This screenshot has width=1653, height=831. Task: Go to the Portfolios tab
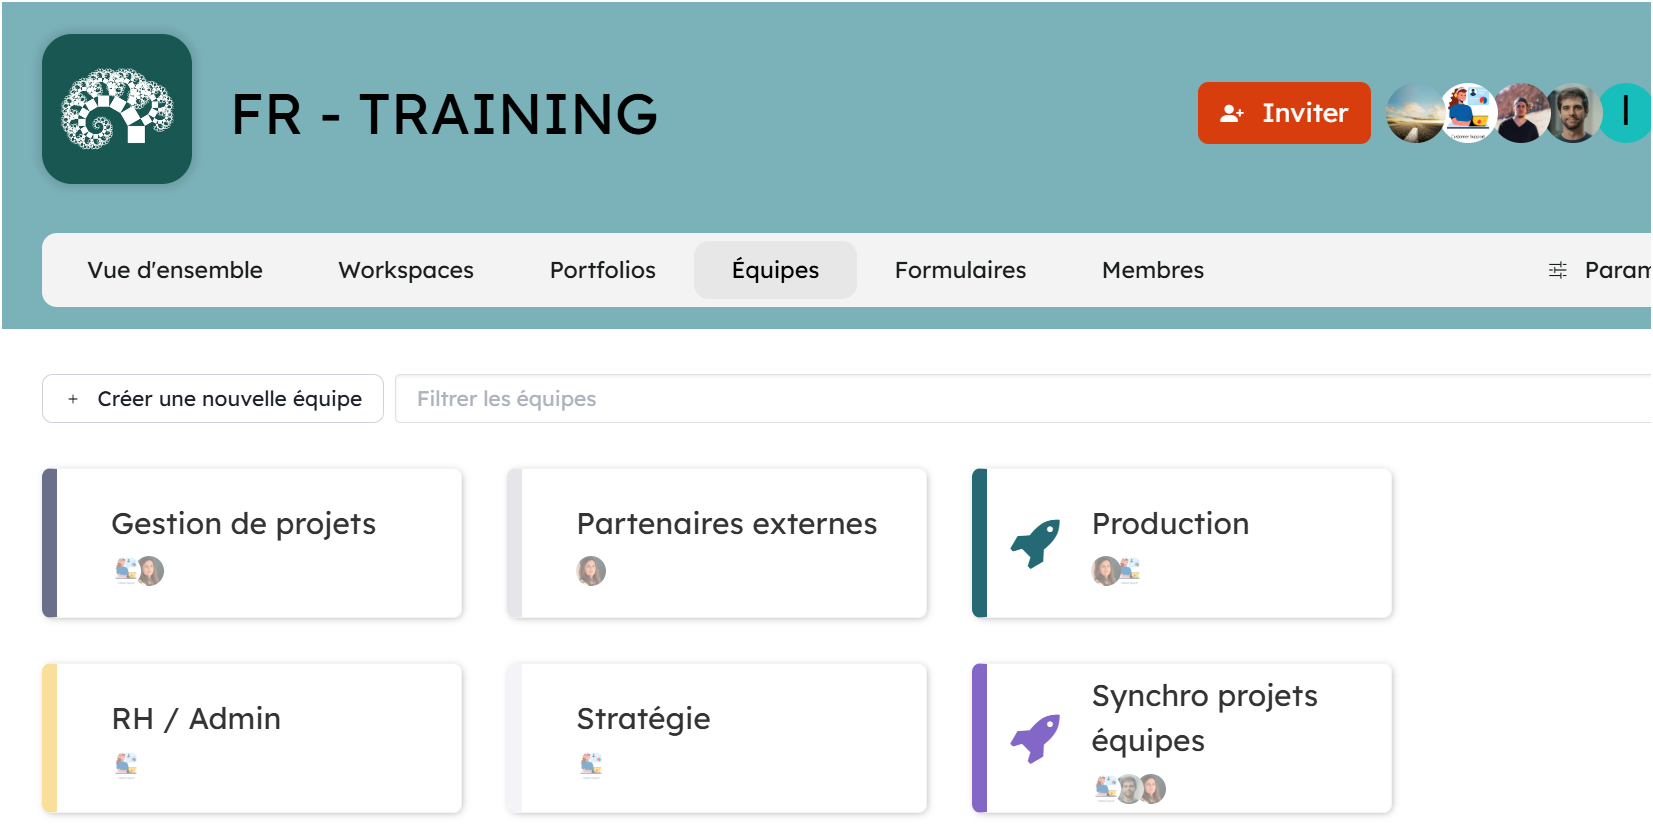(602, 270)
